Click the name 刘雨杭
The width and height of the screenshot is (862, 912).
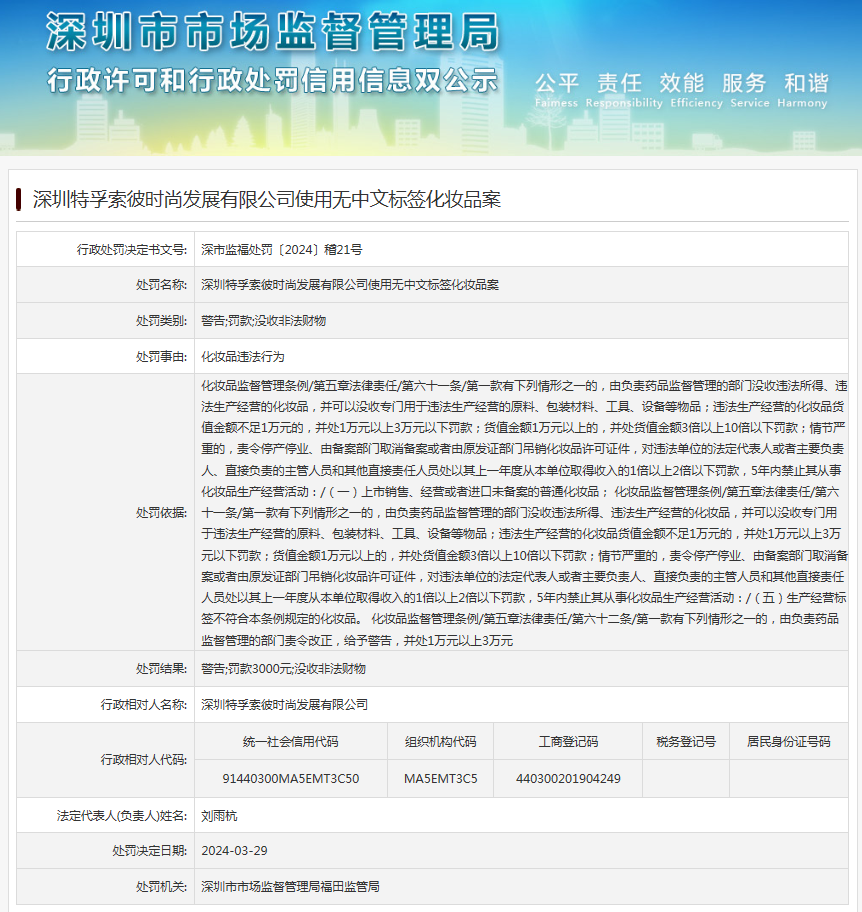click(x=219, y=815)
